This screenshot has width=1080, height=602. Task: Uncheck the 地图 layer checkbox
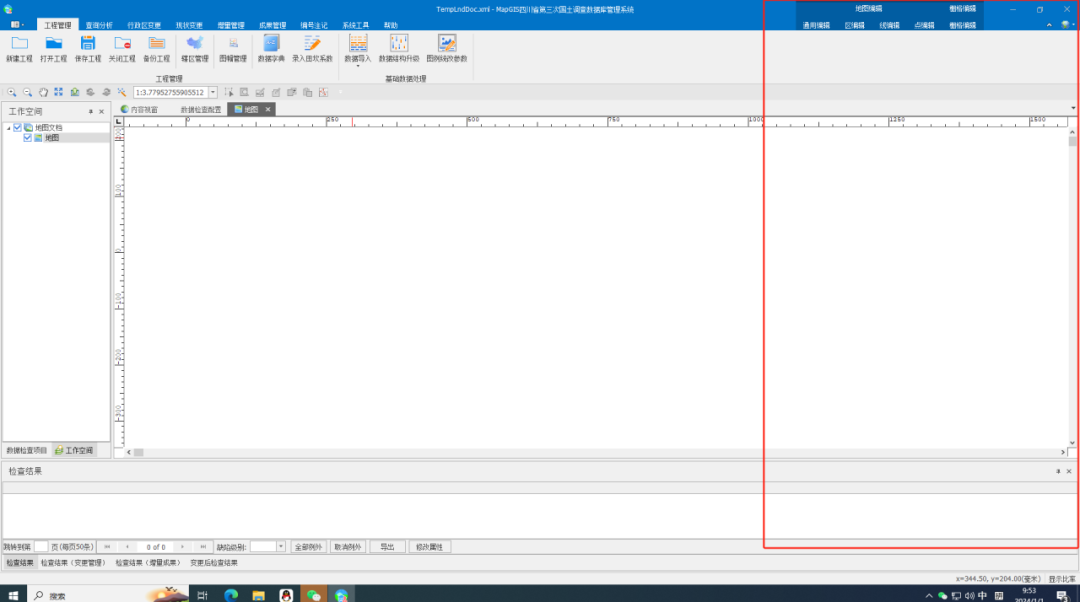click(28, 138)
